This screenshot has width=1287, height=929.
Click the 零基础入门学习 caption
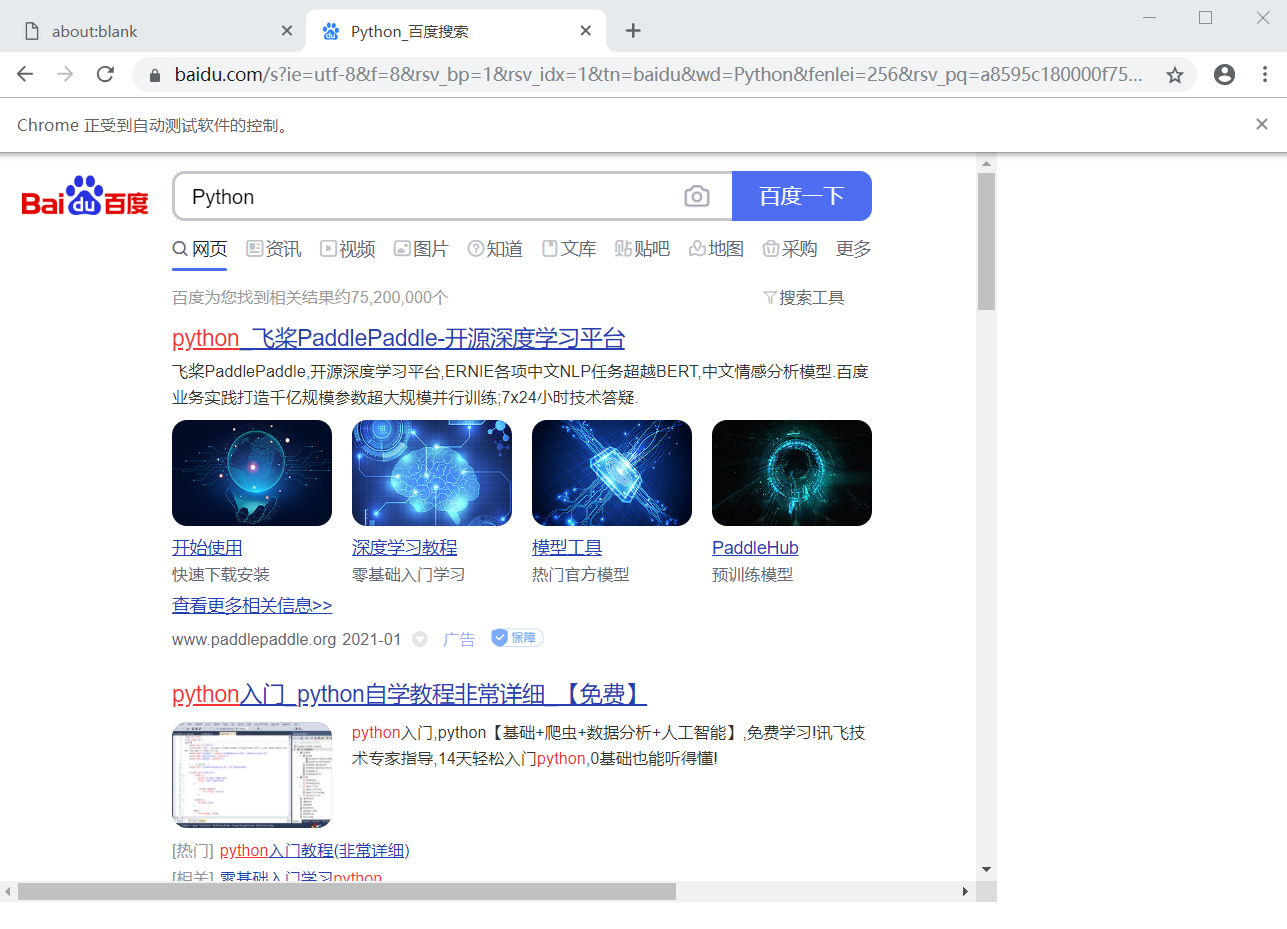(408, 574)
